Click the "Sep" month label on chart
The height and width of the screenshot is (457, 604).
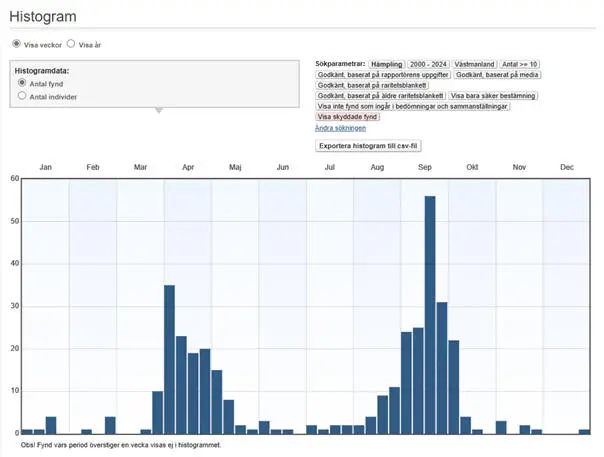[425, 167]
